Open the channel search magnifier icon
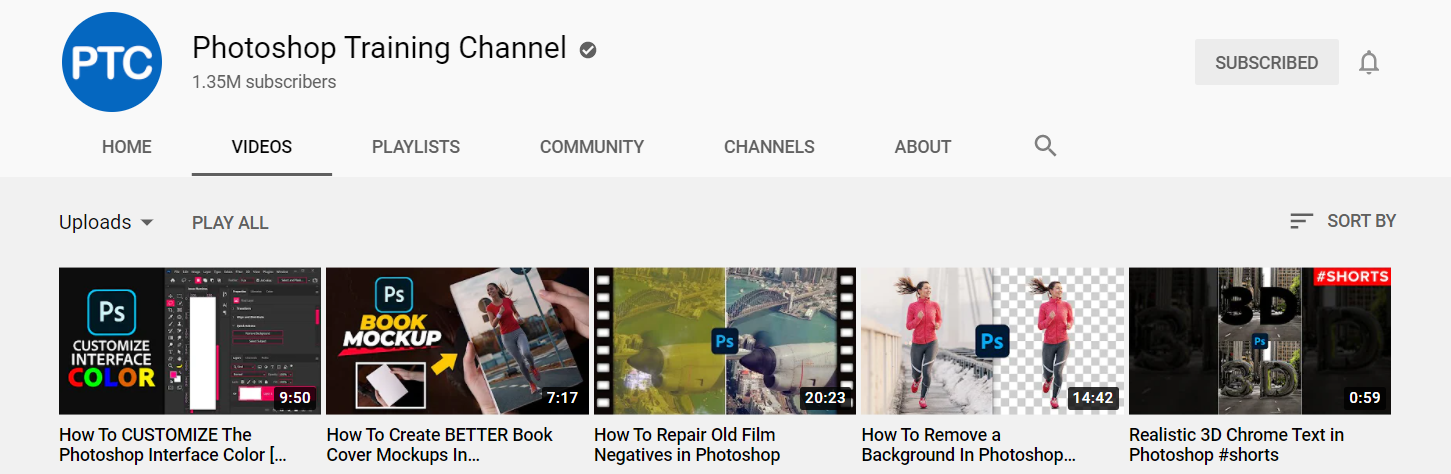Image resolution: width=1451 pixels, height=474 pixels. click(x=1045, y=146)
